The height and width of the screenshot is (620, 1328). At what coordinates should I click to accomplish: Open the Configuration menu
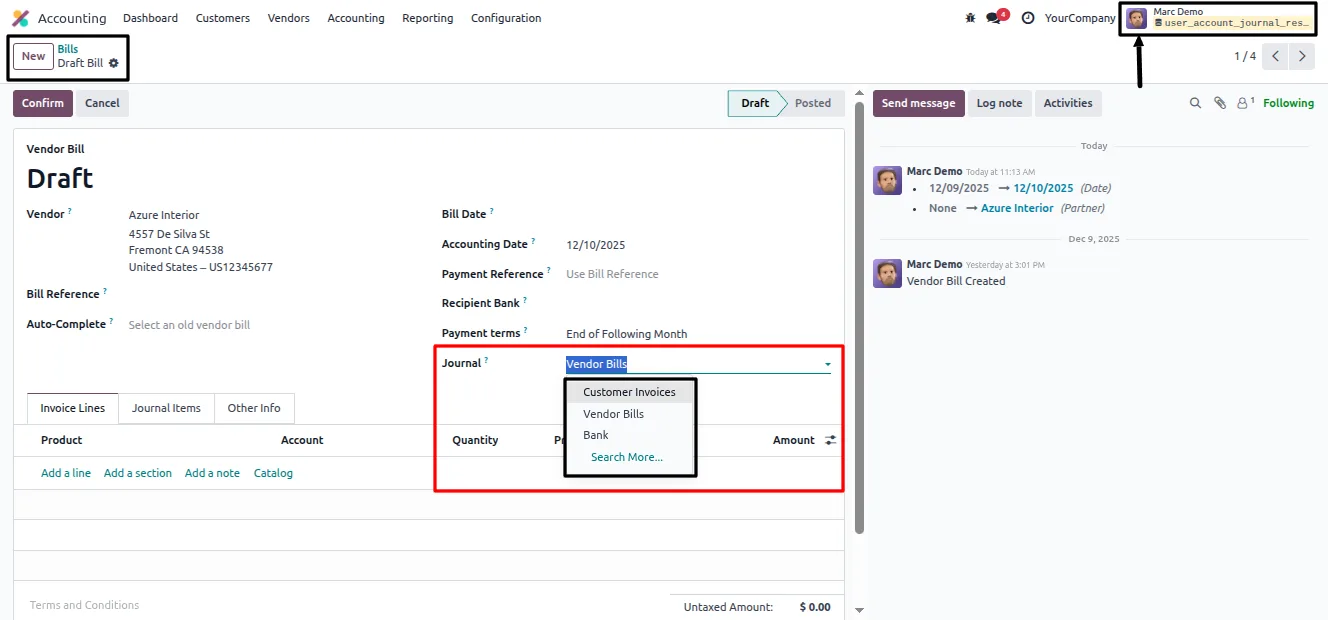pos(506,18)
